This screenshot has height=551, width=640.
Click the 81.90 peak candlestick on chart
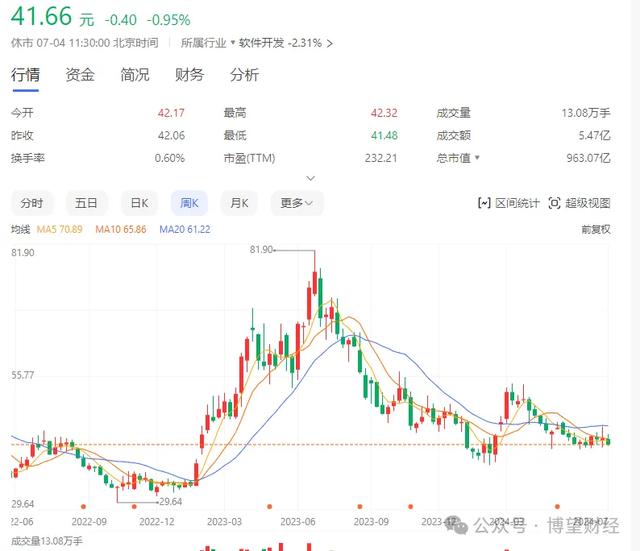(x=315, y=282)
